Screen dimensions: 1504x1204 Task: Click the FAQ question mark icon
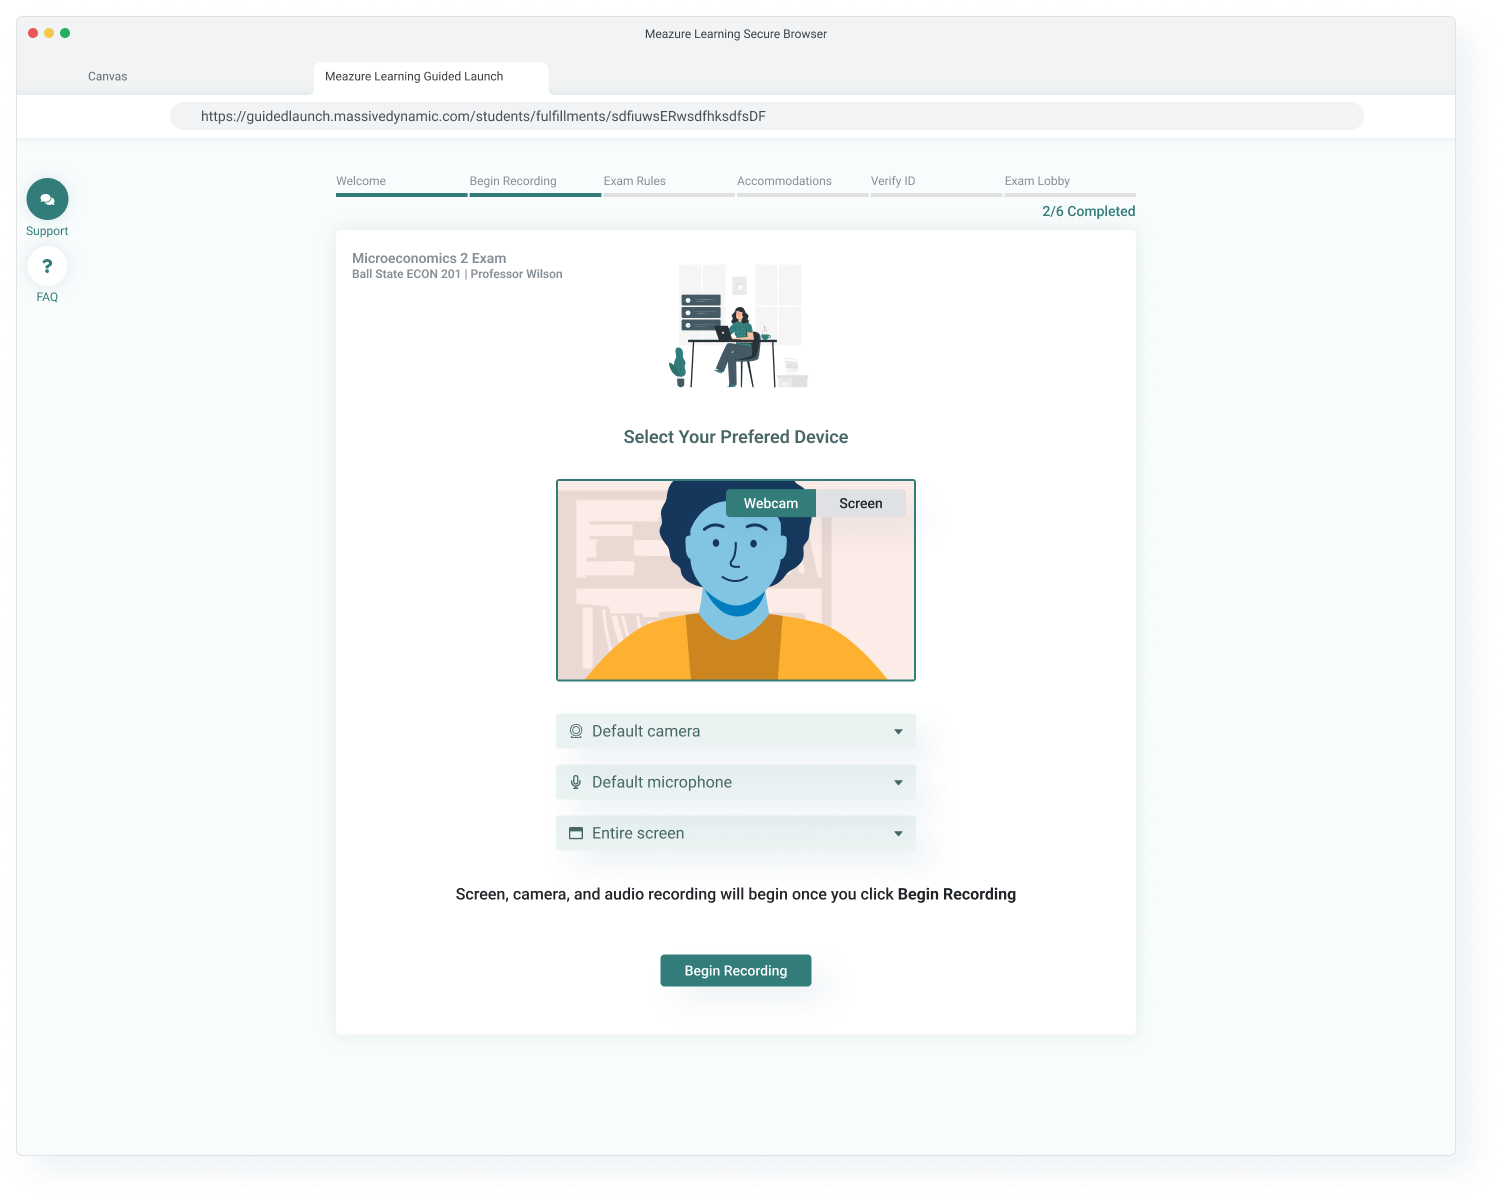coord(47,266)
